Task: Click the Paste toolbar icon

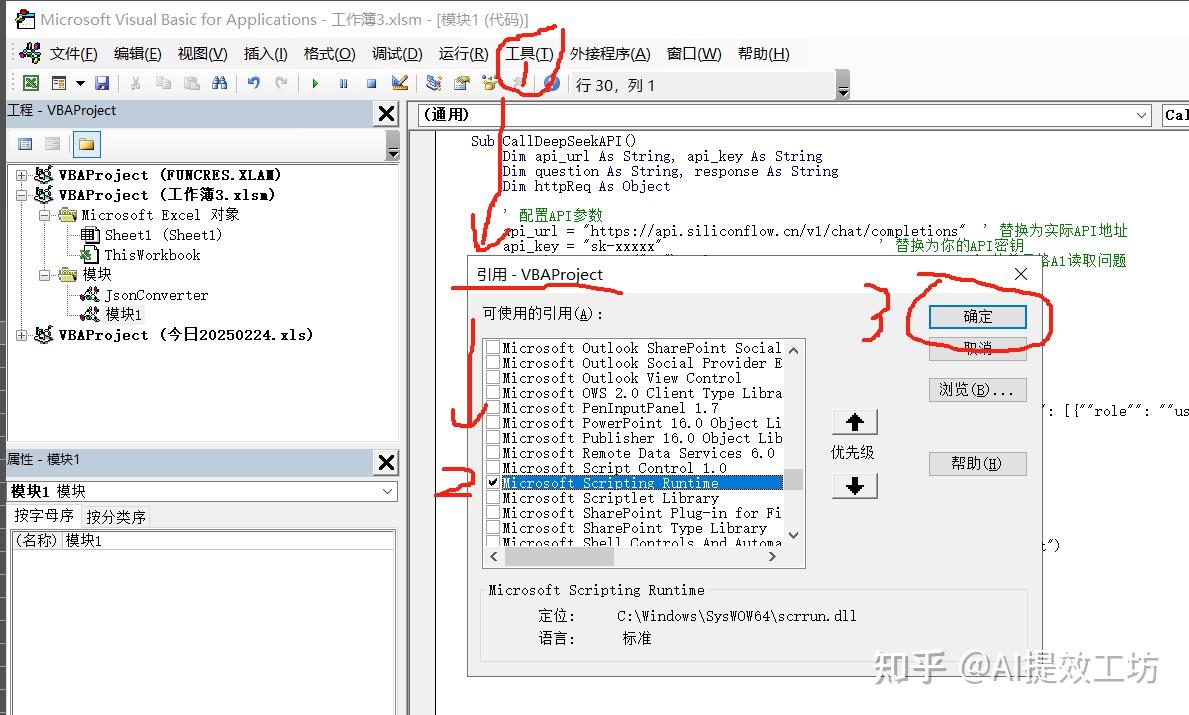Action: (x=192, y=83)
